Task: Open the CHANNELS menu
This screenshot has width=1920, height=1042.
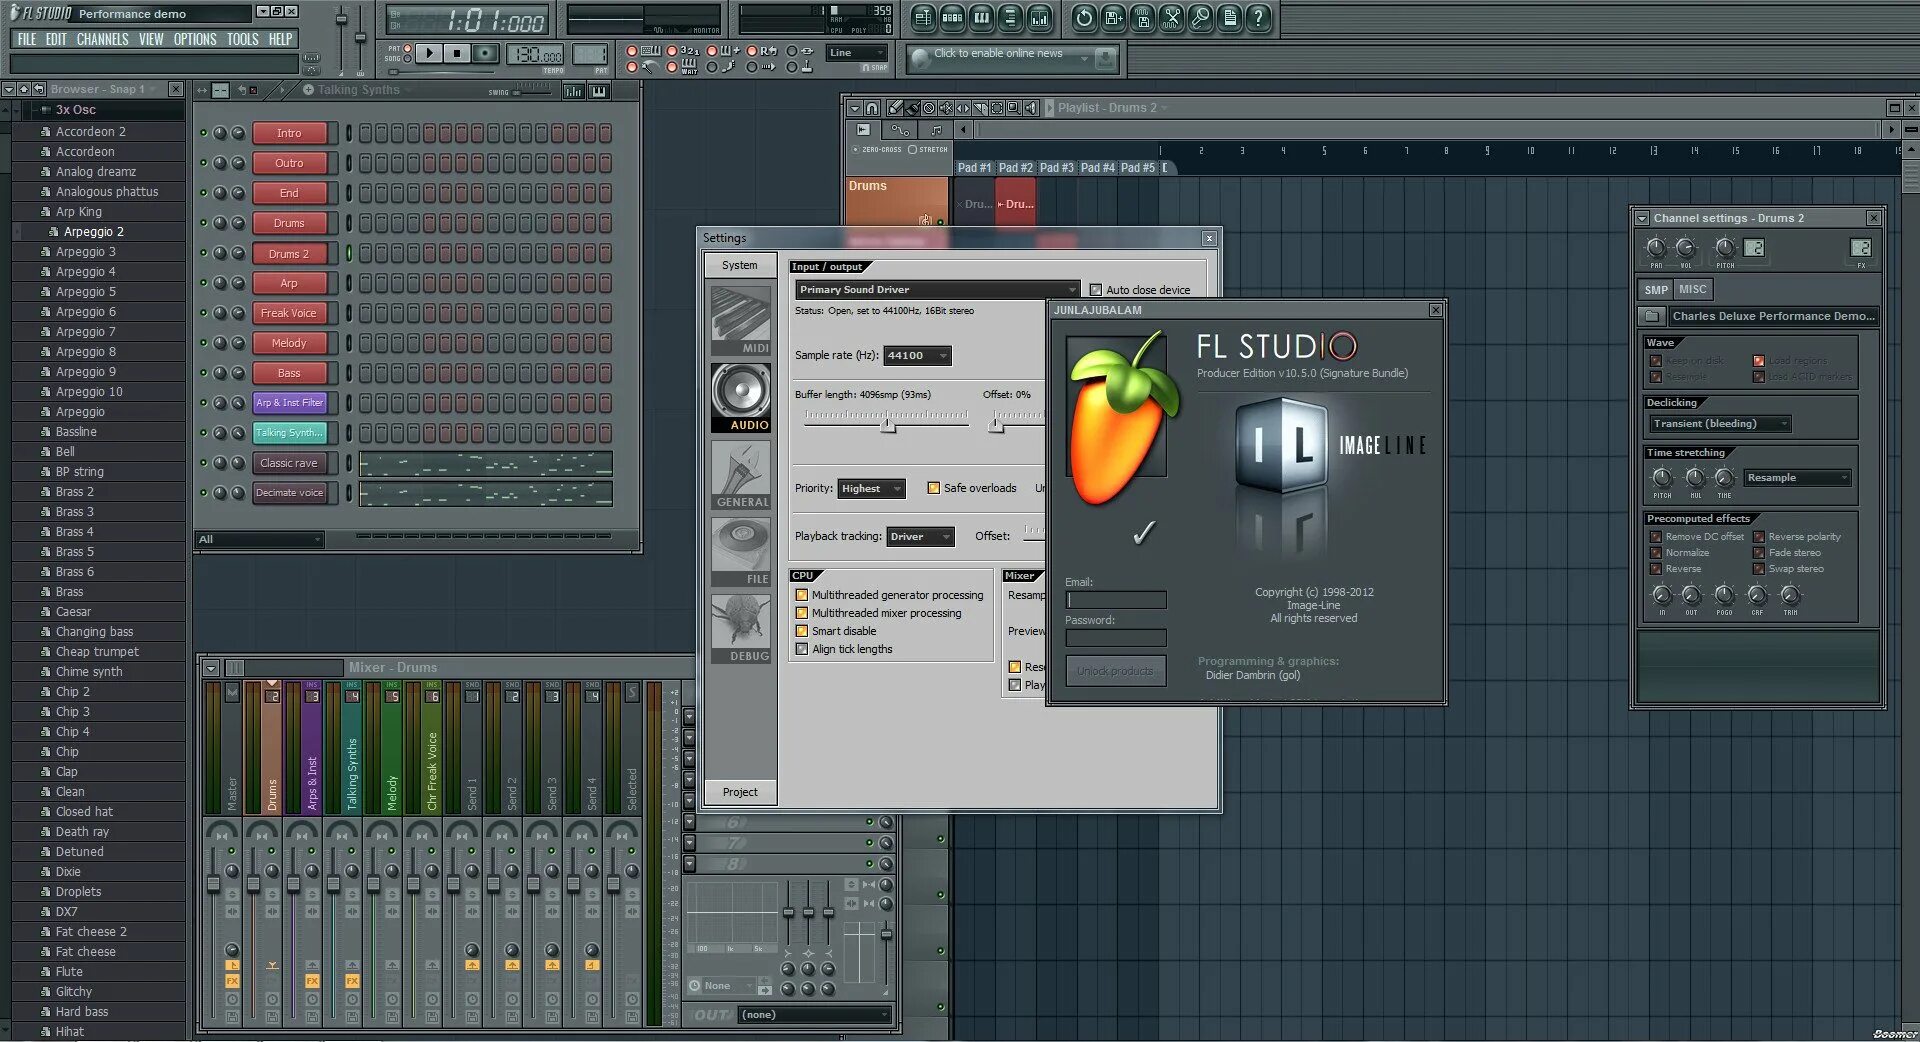Action: point(102,39)
